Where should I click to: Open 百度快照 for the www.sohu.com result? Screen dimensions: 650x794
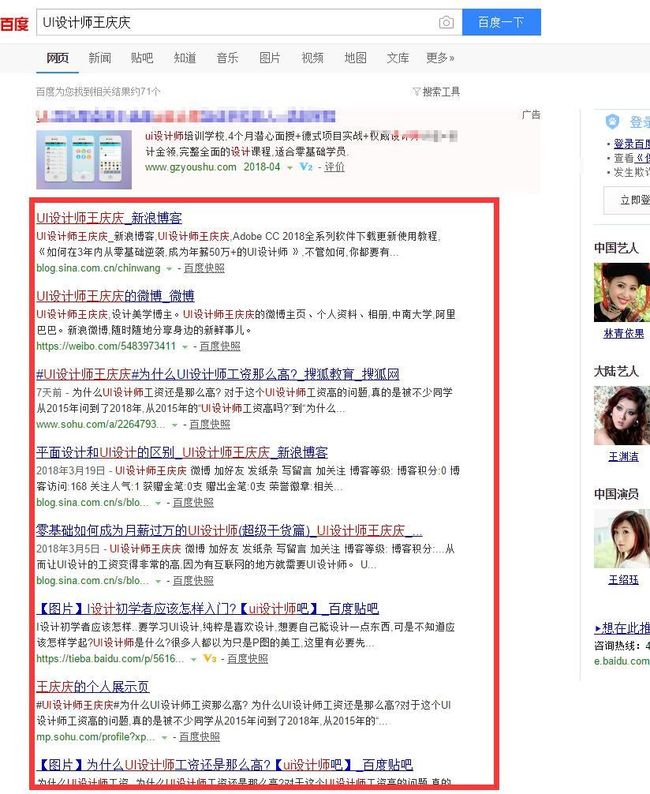coord(210,424)
